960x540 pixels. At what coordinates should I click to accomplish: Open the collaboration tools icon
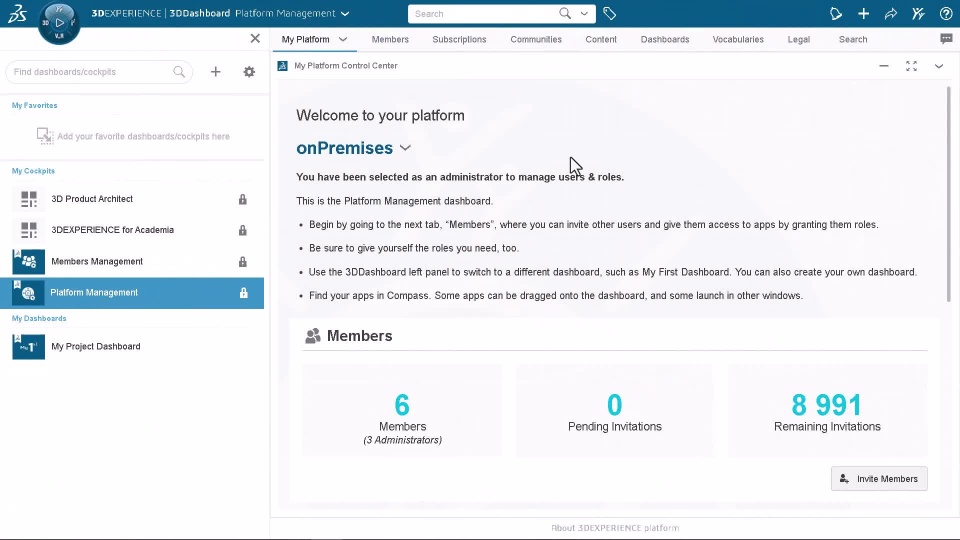click(918, 13)
